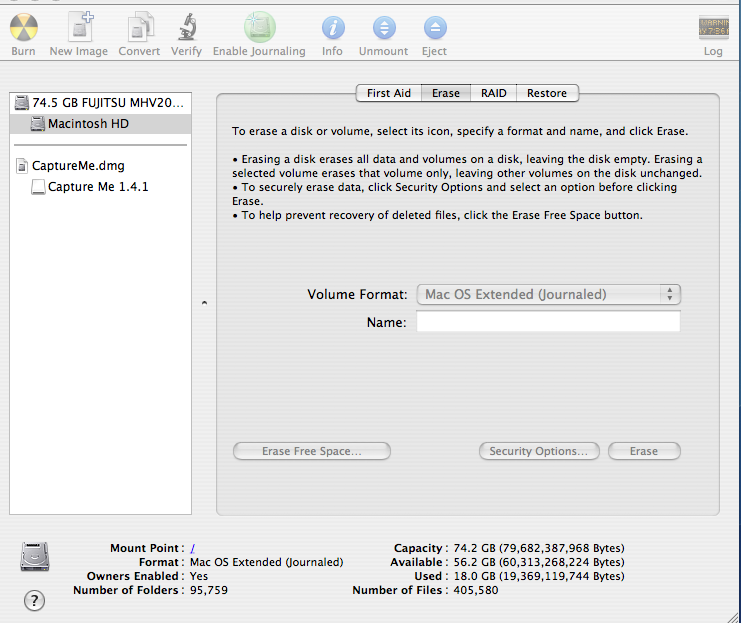Click the Number of Files 405,580 value
Screen dimensions: 741x623
(x=476, y=590)
